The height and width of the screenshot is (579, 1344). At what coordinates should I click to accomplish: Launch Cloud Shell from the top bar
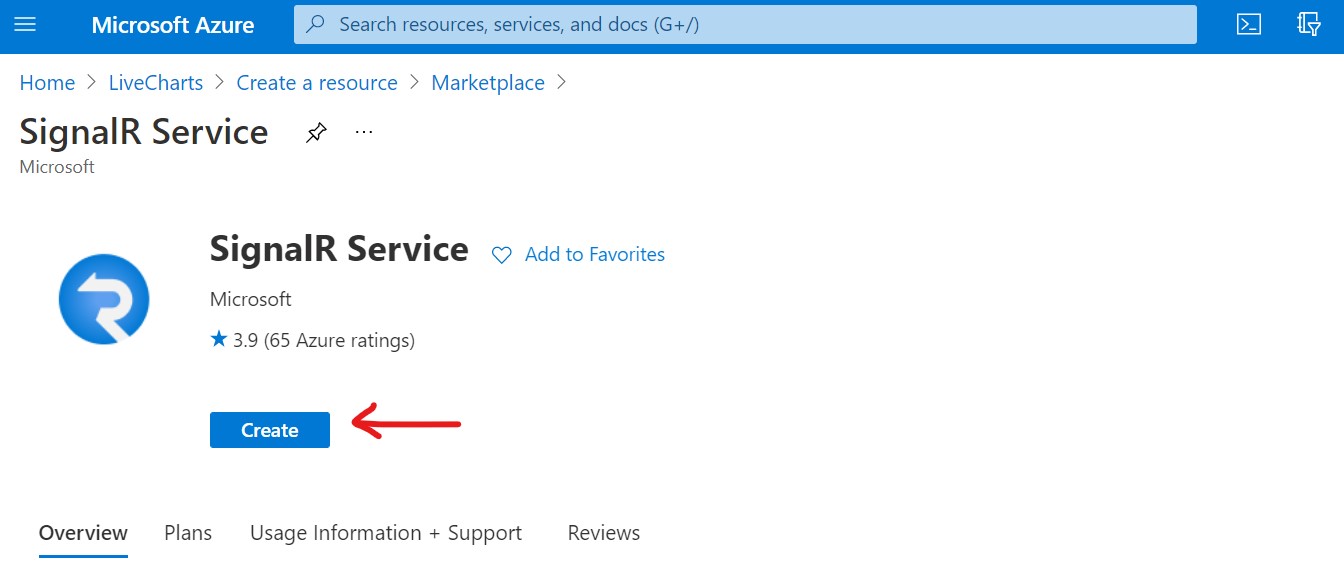click(x=1249, y=24)
